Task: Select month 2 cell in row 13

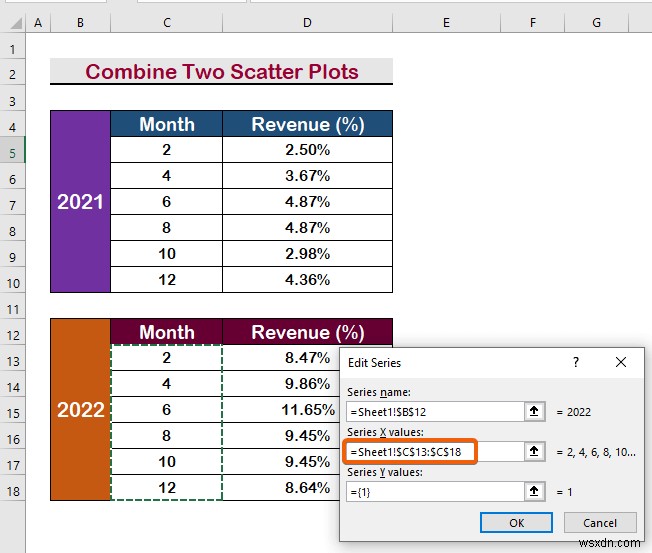Action: [x=167, y=358]
